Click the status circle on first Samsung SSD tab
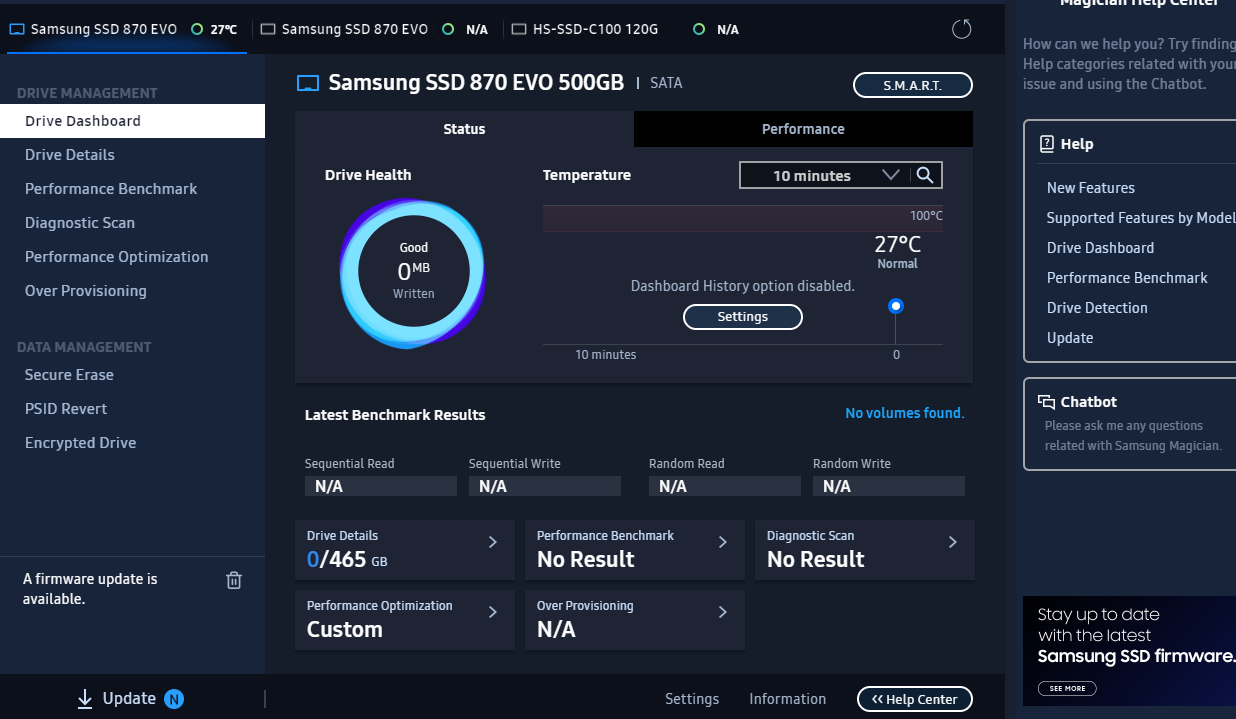This screenshot has height=719, width=1236. 197,29
